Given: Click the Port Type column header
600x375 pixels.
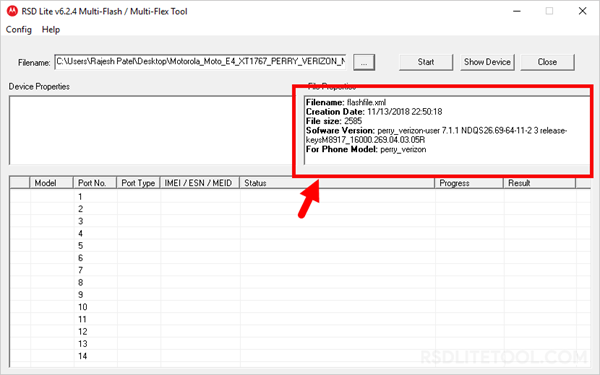Looking at the screenshot, I should 138,183.
